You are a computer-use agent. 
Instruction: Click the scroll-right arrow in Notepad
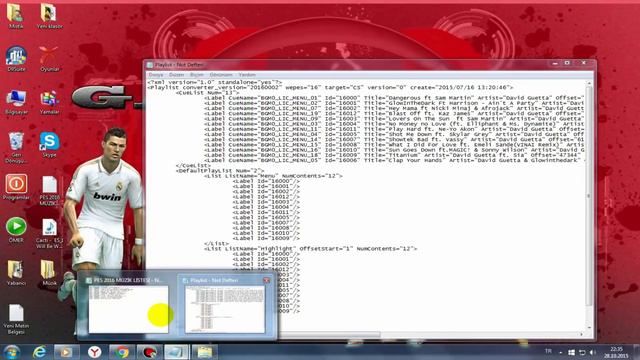(581, 335)
